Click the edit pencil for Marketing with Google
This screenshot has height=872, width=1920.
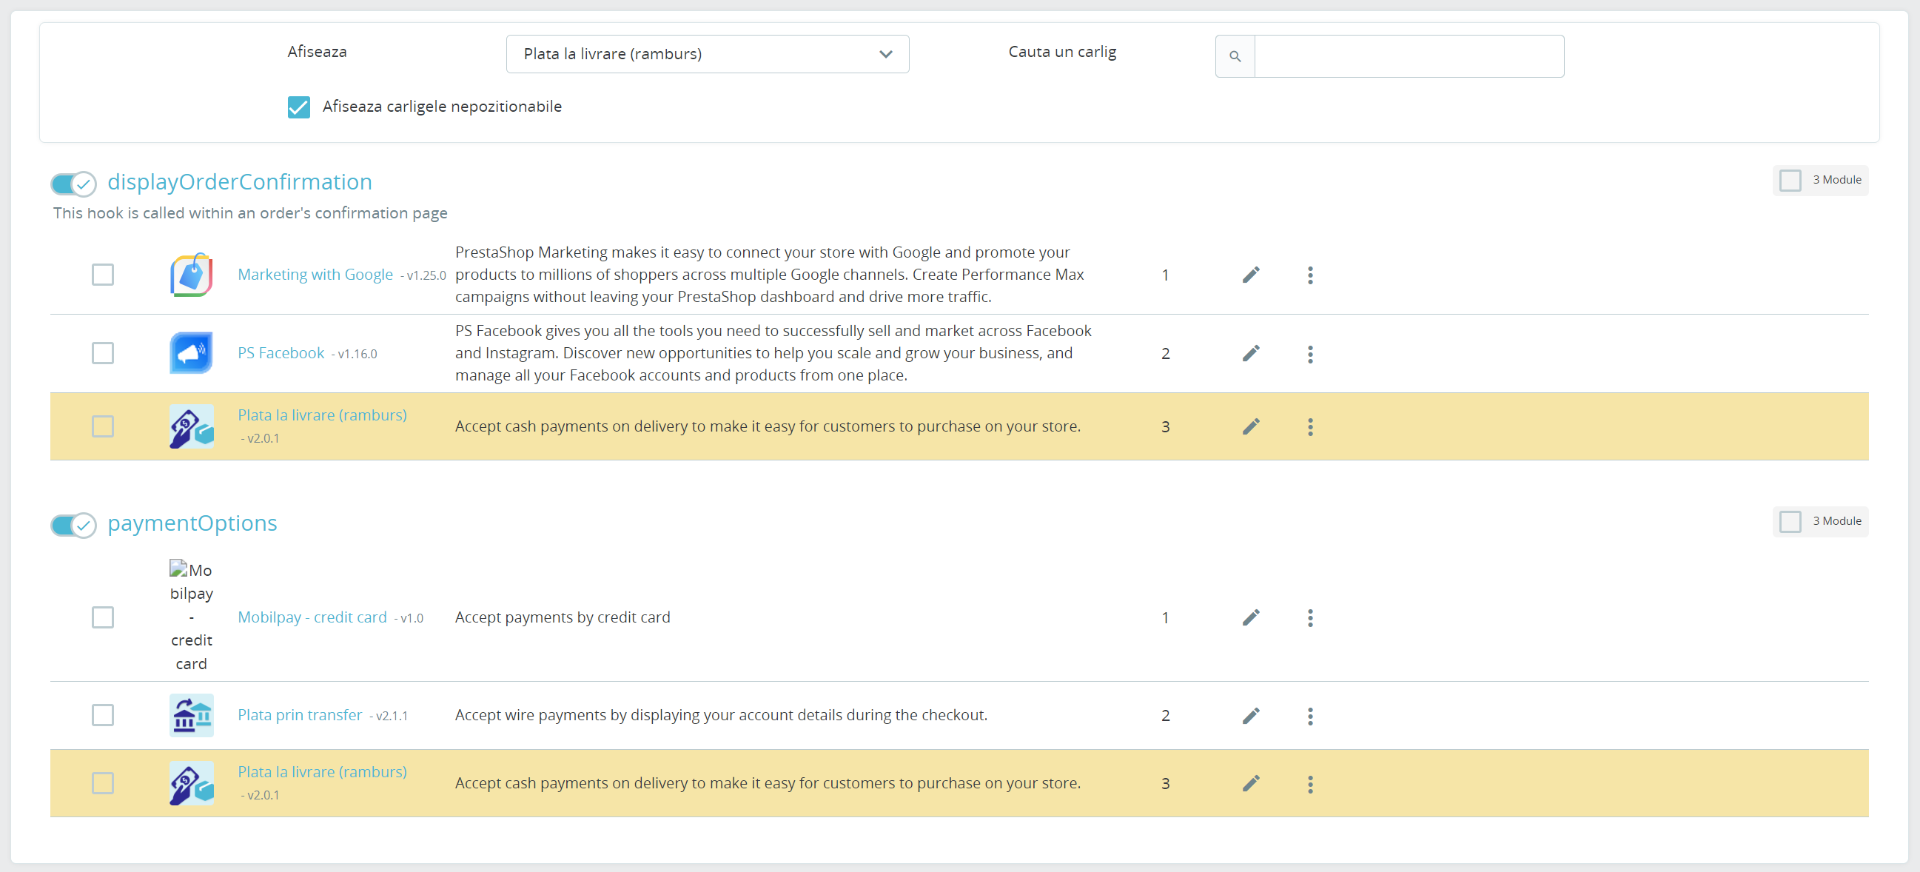(x=1251, y=275)
